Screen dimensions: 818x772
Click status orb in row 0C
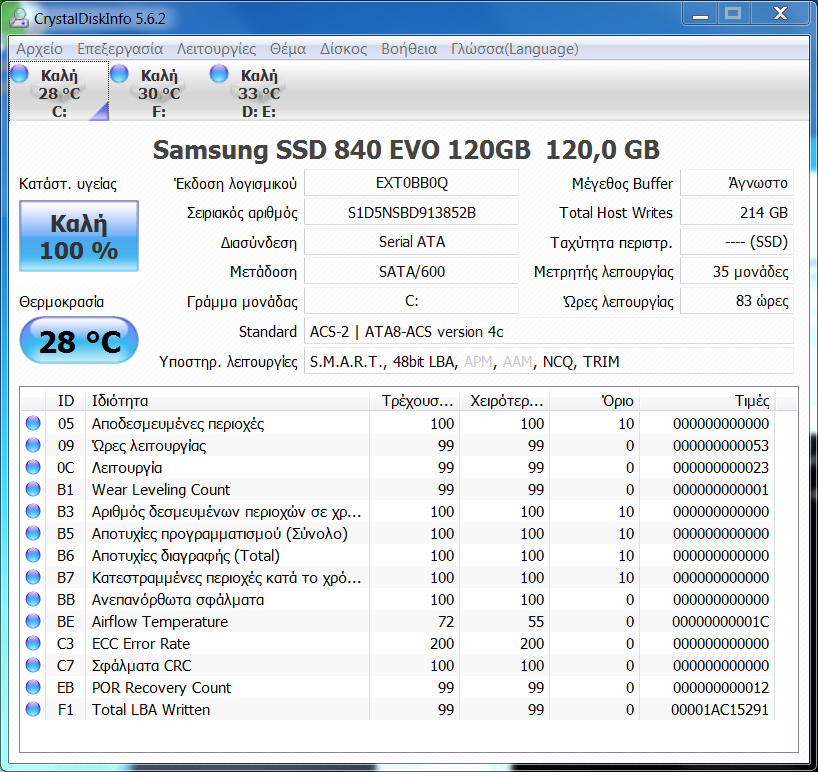[x=33, y=467]
